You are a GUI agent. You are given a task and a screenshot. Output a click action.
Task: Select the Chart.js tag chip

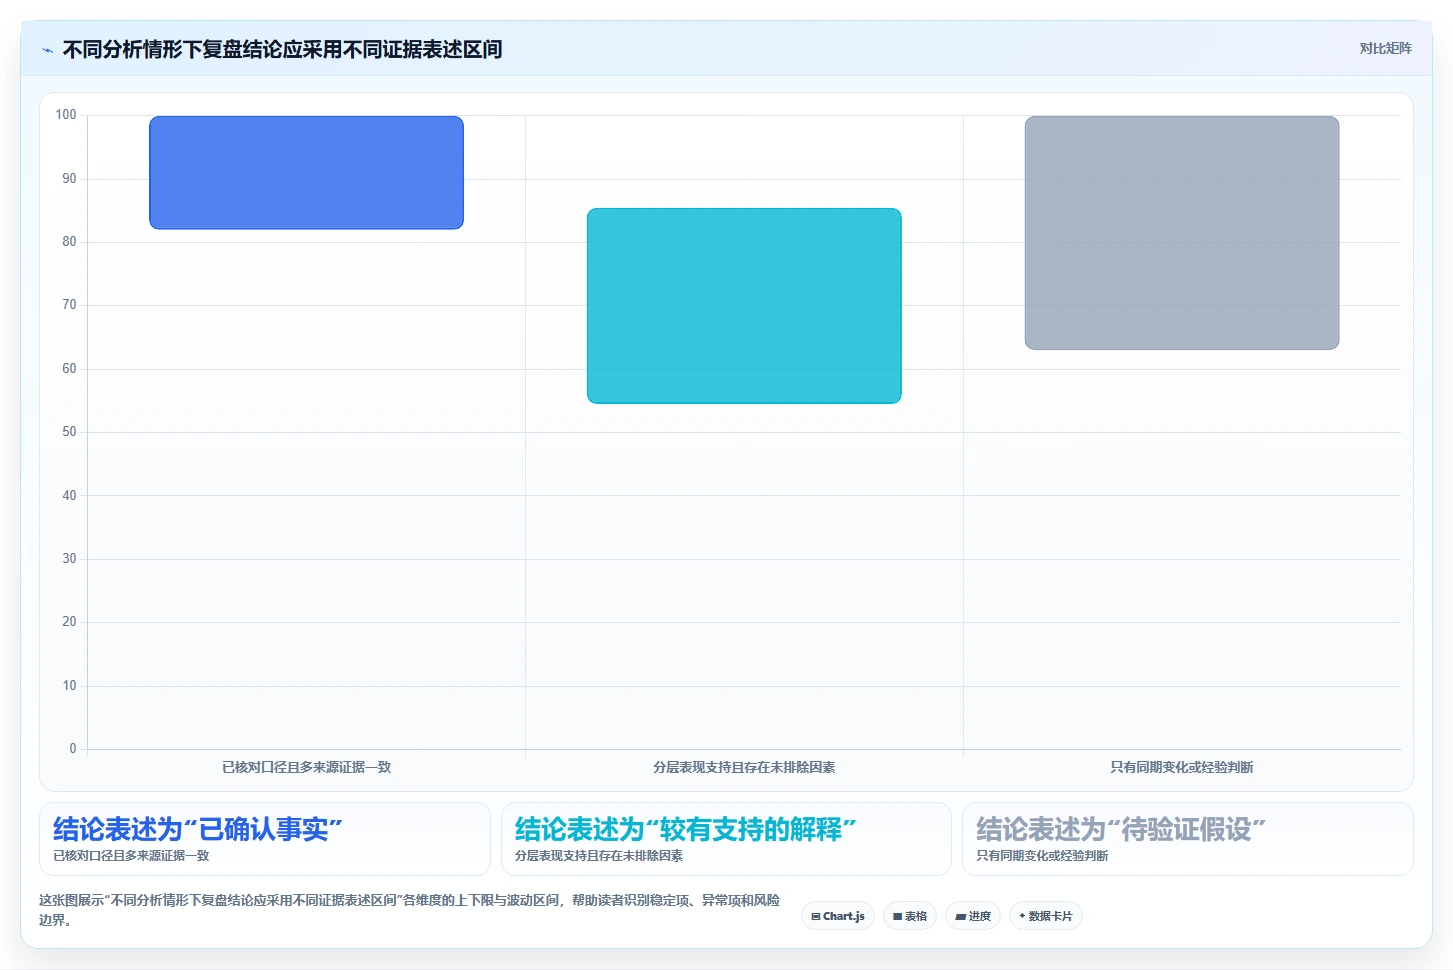pyautogui.click(x=838, y=916)
